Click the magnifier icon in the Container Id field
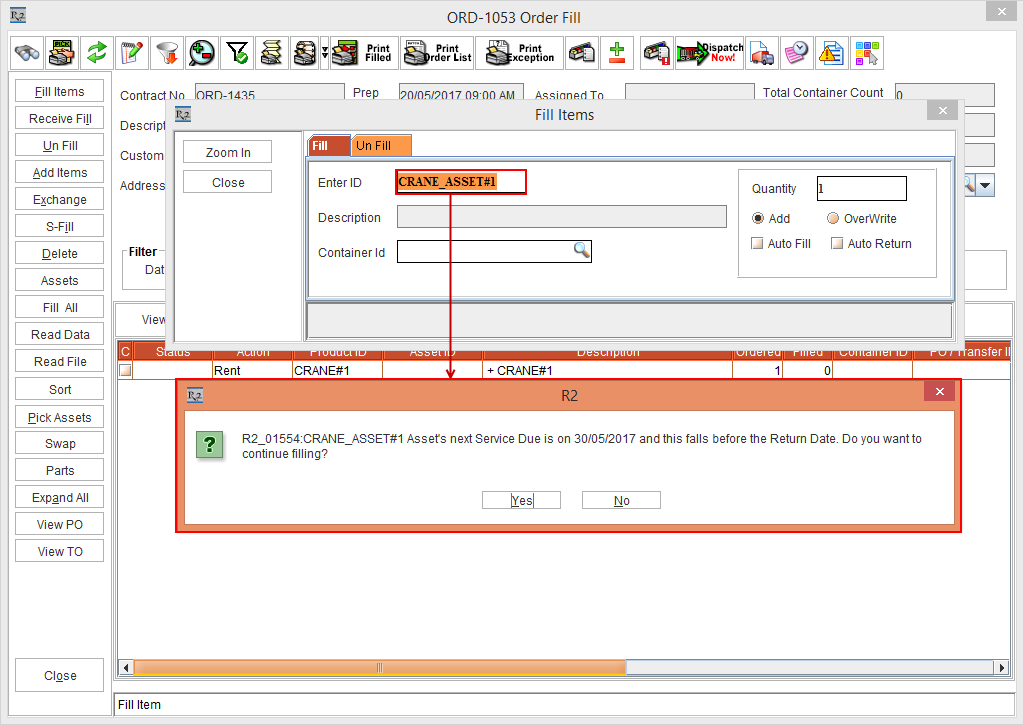The width and height of the screenshot is (1024, 725). coord(581,251)
